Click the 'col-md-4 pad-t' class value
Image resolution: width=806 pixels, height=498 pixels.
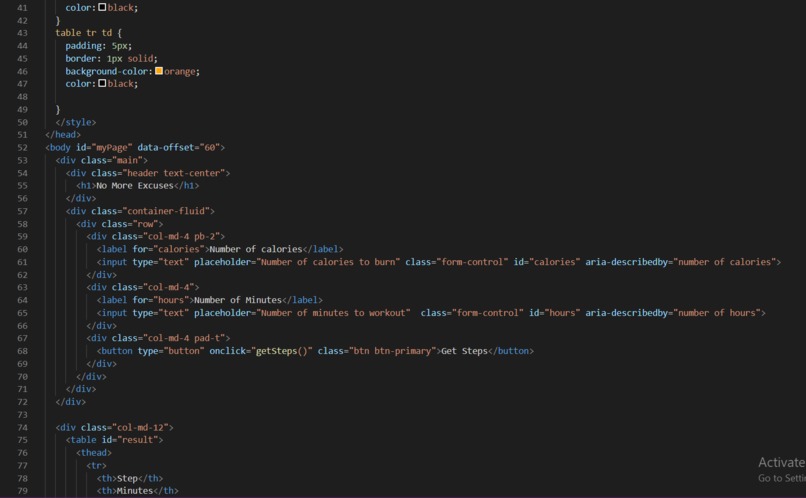click(184, 338)
